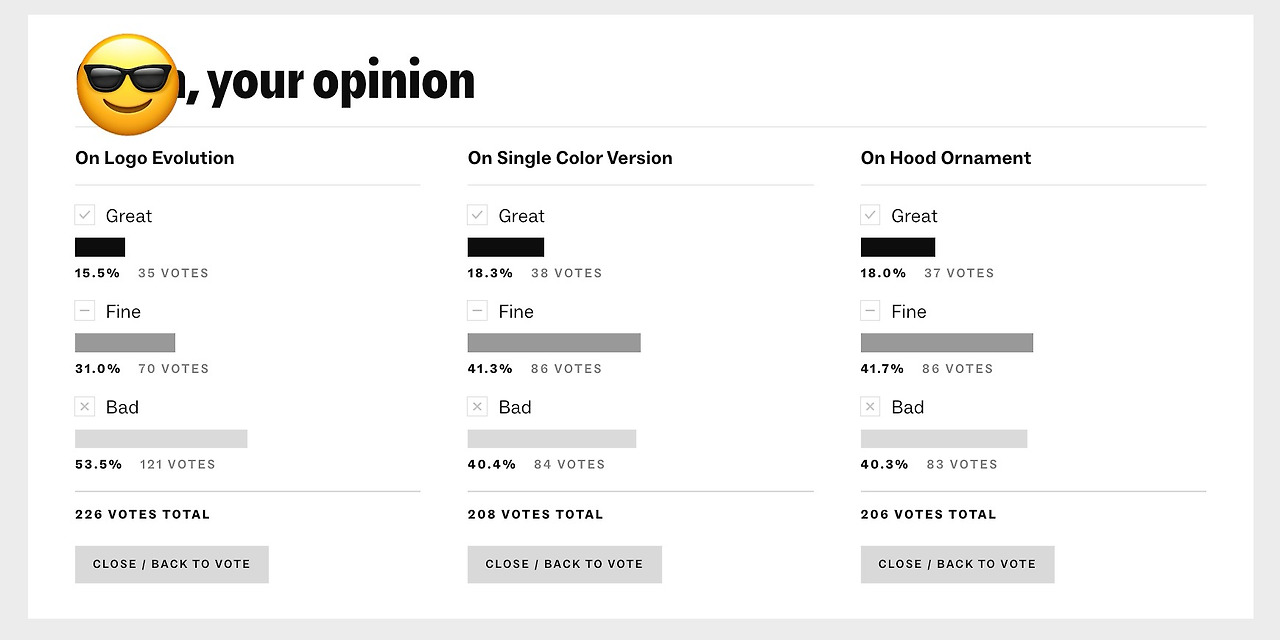
Task: Select the Bad box under Hood Ornament
Action: point(871,407)
